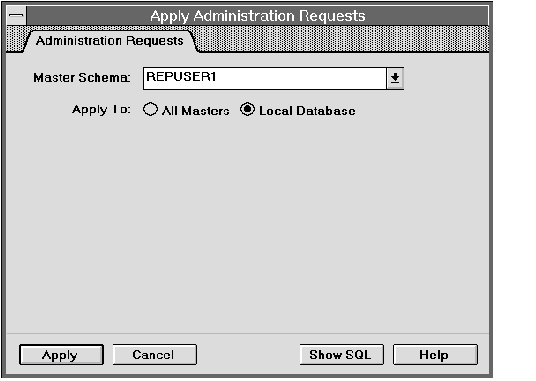Click the All Masters option label
Viewport: 536px width, 381px height.
[196, 111]
